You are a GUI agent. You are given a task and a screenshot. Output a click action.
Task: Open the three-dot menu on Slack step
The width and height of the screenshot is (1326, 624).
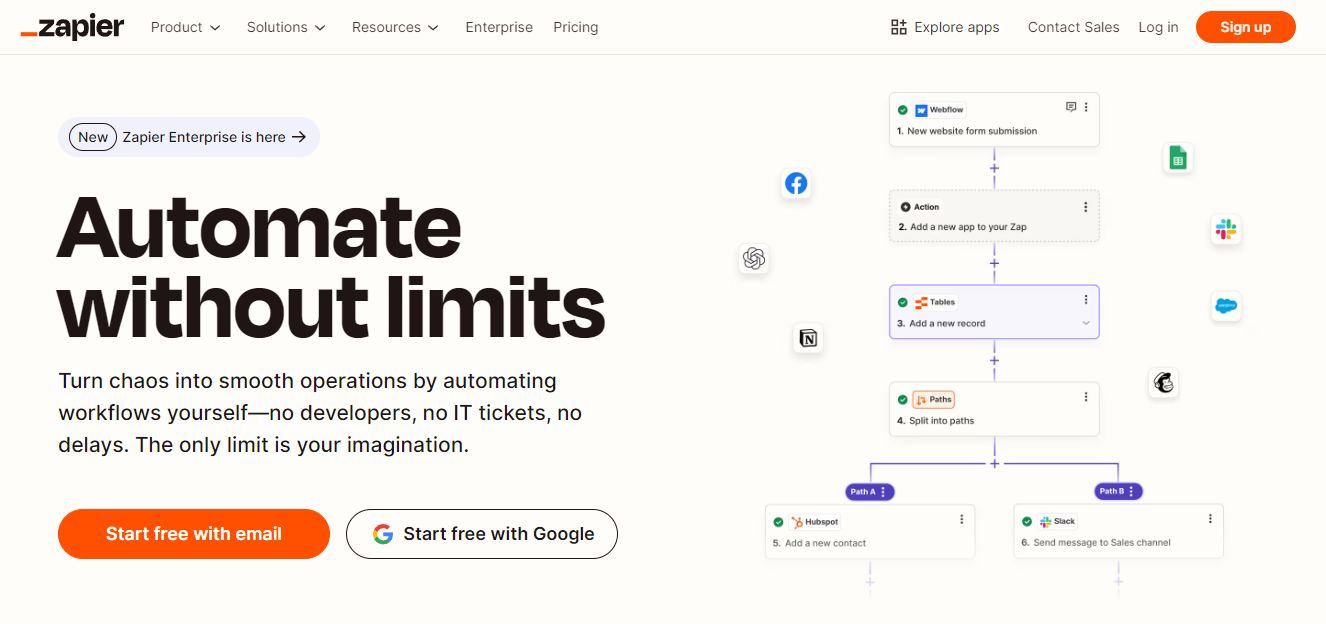[1210, 519]
